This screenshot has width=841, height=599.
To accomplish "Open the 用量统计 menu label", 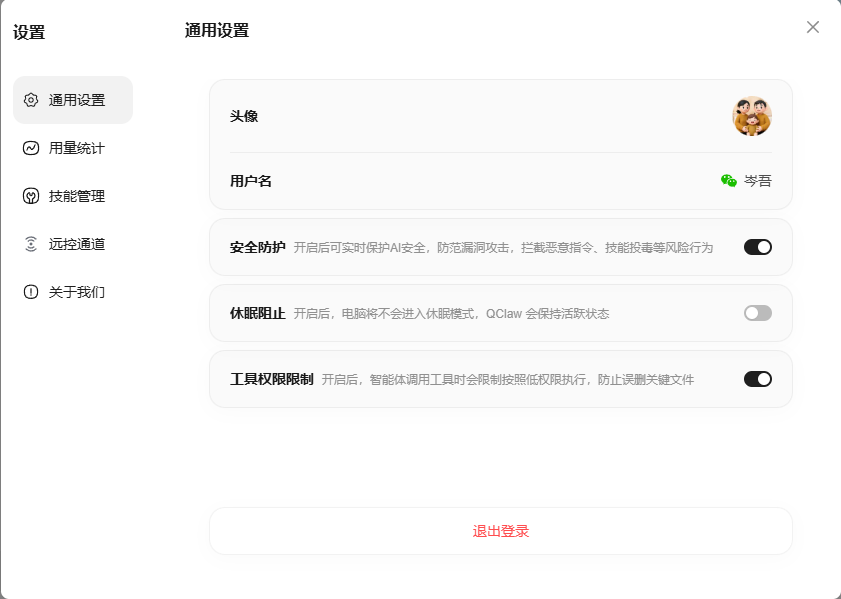I will point(77,148).
